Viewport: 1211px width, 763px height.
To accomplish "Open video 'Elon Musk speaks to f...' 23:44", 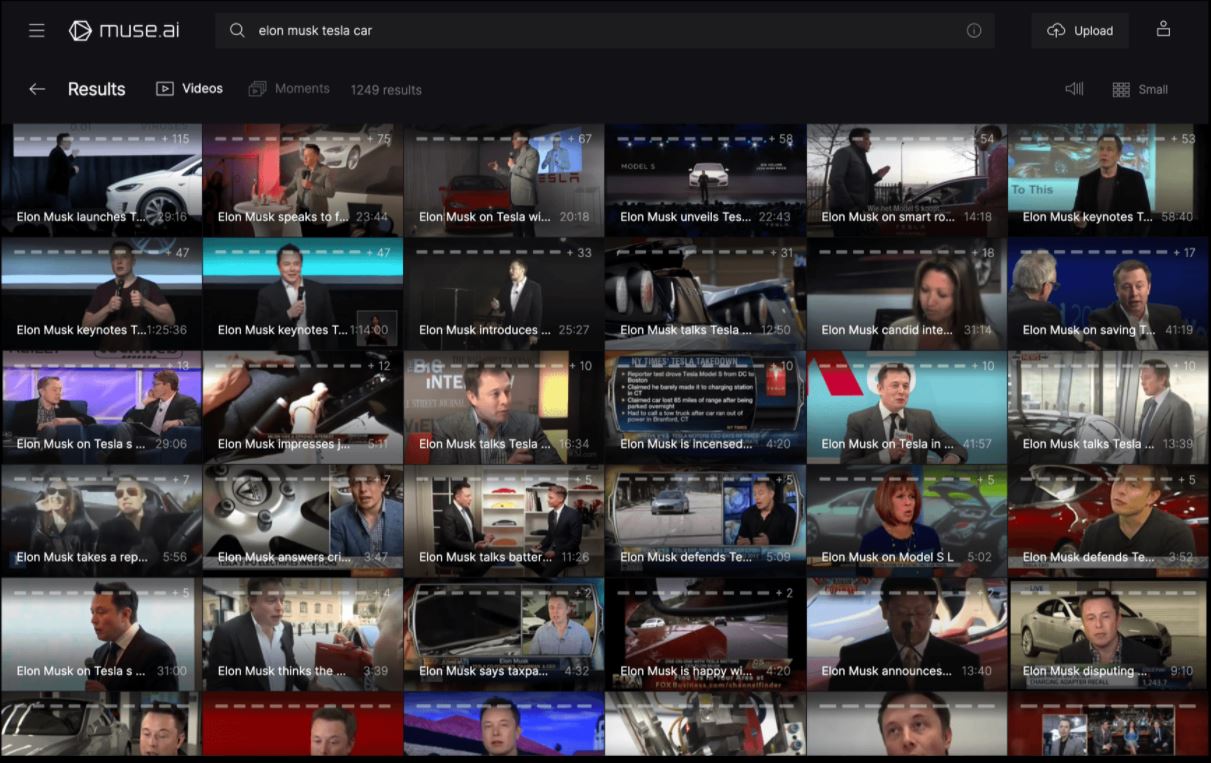I will pos(302,180).
